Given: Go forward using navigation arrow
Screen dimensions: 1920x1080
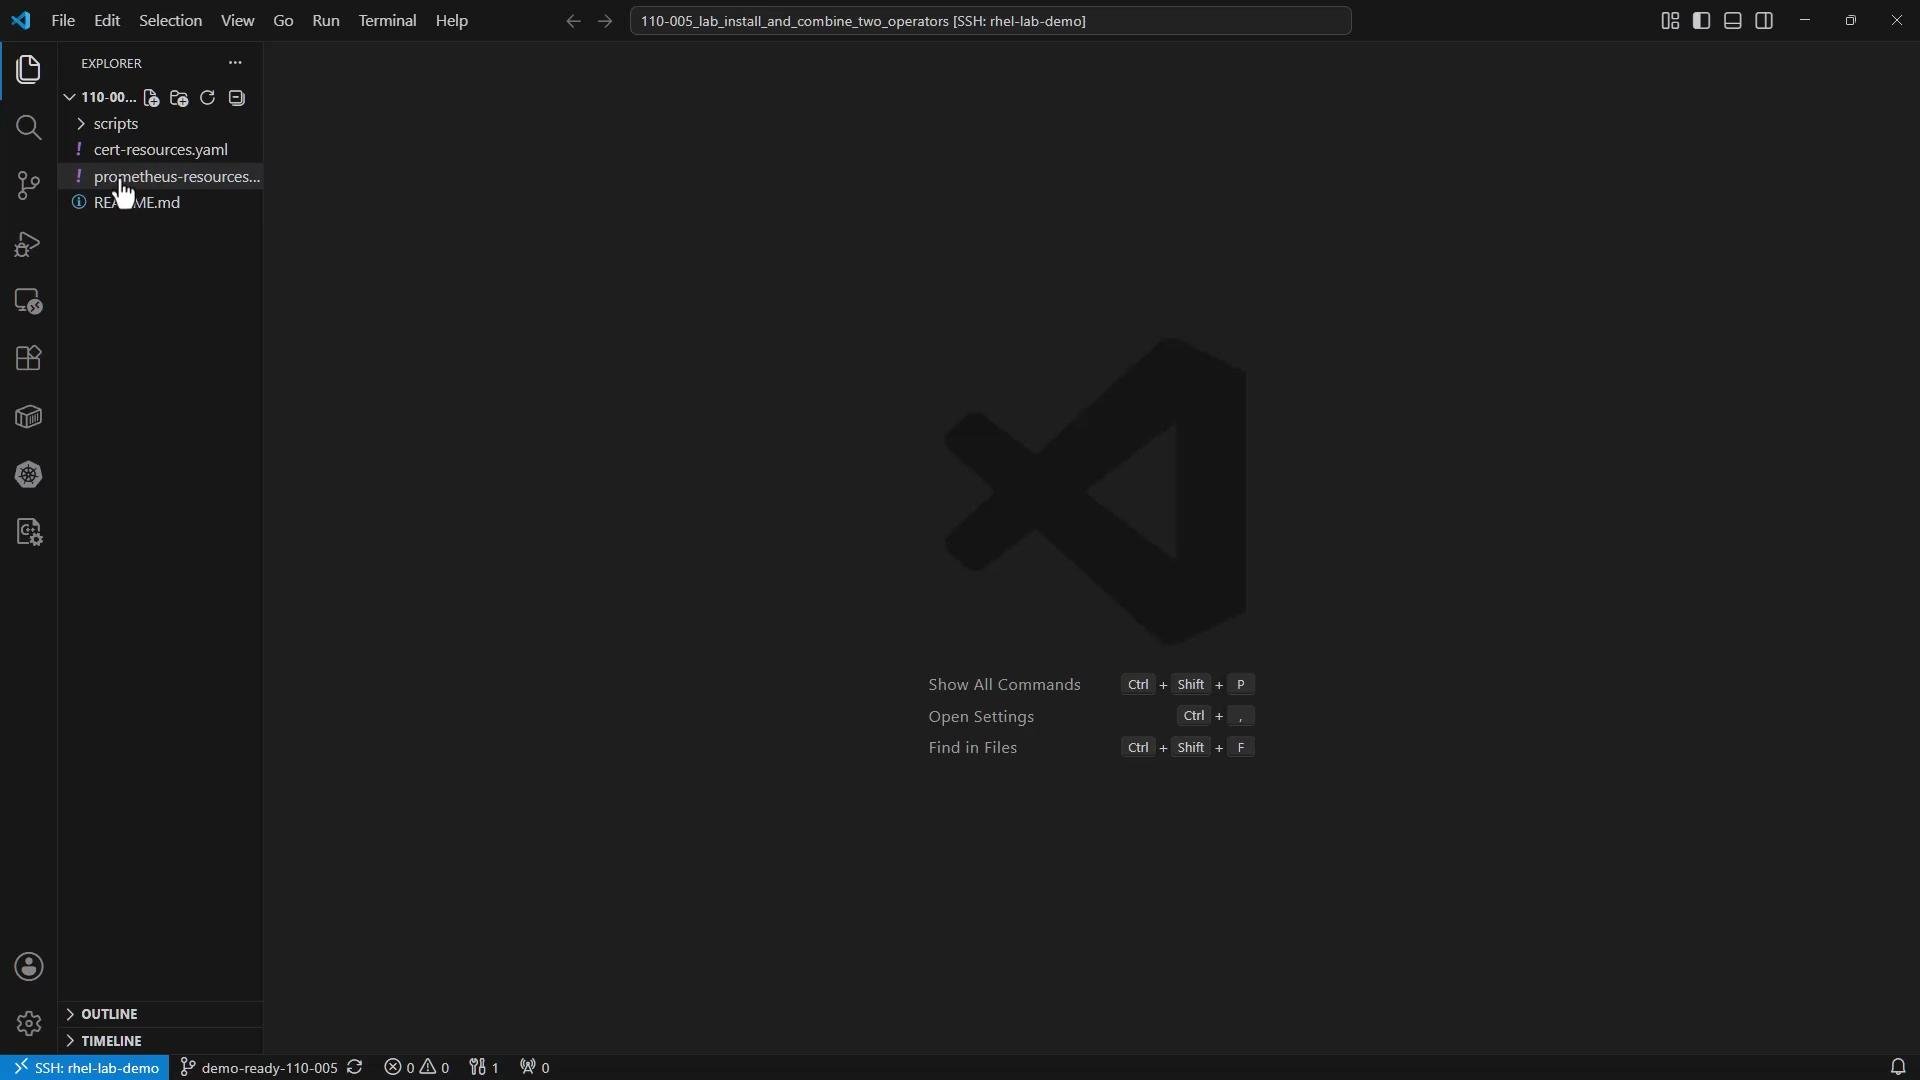Looking at the screenshot, I should click(x=606, y=21).
